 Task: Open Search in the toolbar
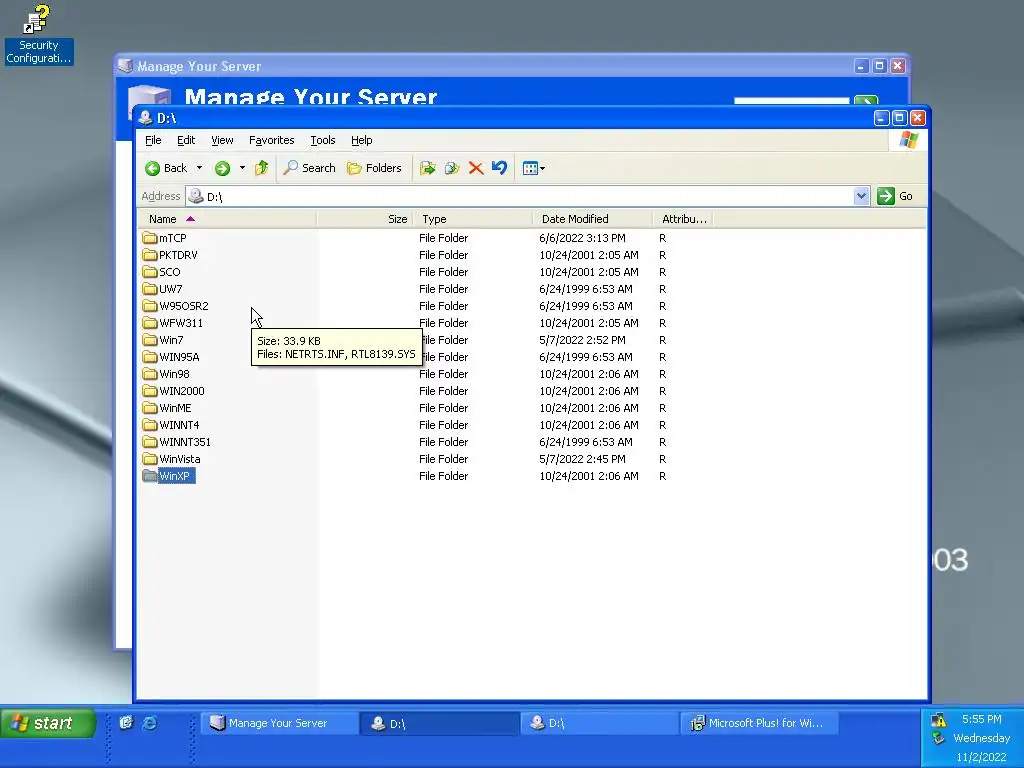pos(309,168)
